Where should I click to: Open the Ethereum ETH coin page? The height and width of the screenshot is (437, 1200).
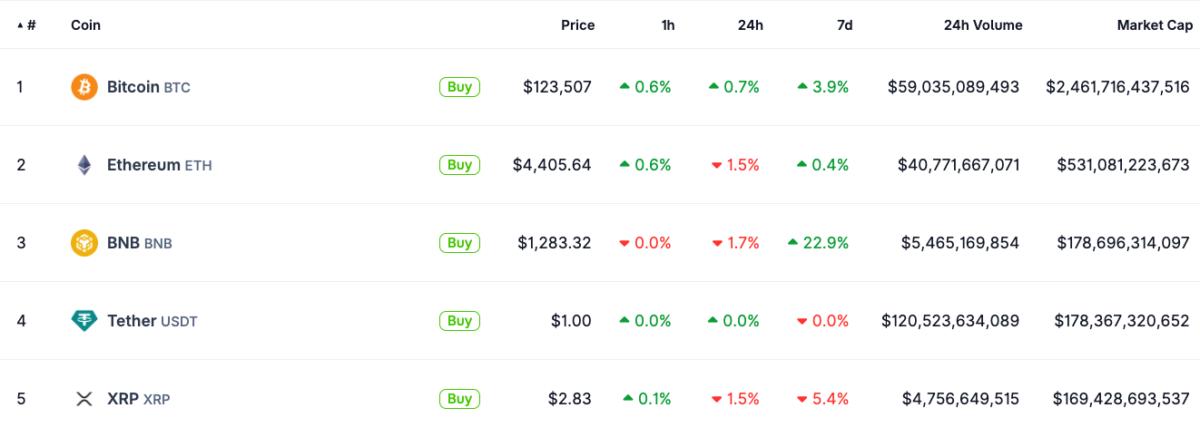pos(159,165)
